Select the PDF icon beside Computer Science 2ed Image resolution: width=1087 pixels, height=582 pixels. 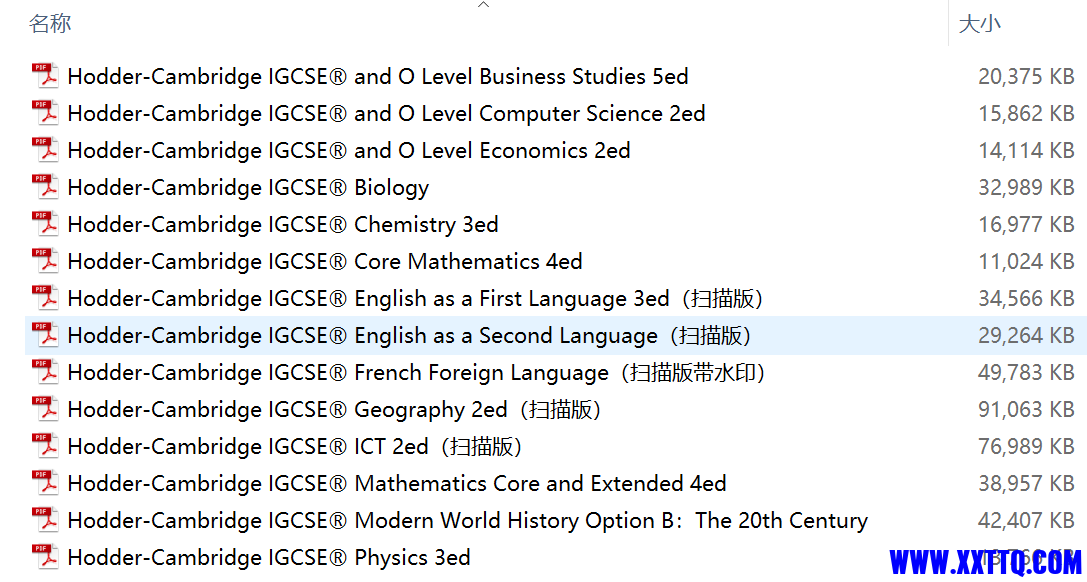[46, 113]
